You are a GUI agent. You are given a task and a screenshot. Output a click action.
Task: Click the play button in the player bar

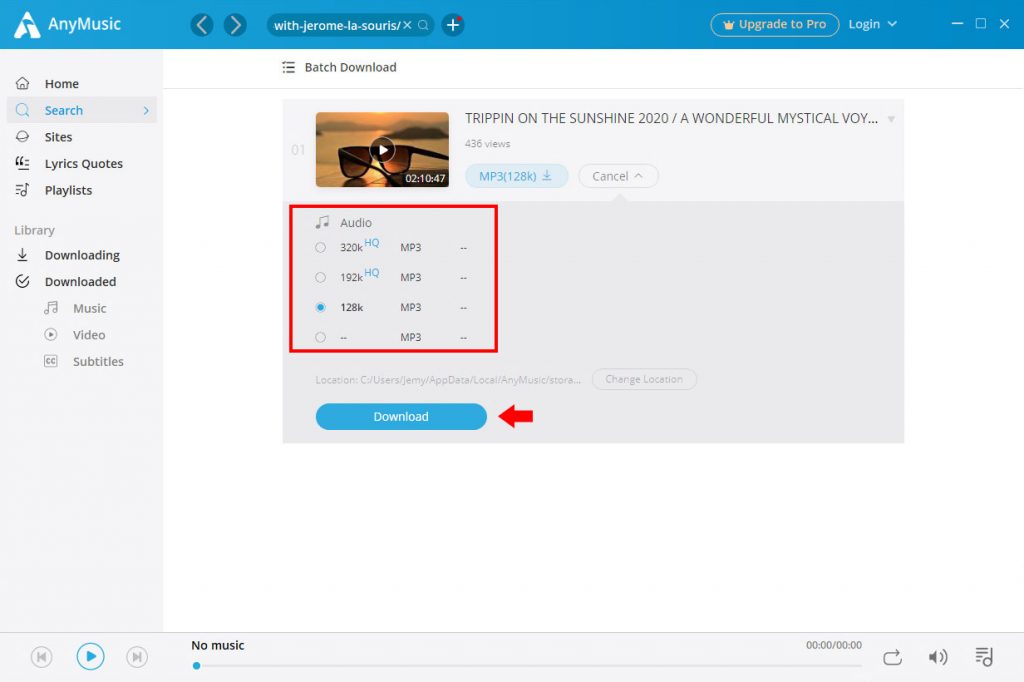coord(90,657)
